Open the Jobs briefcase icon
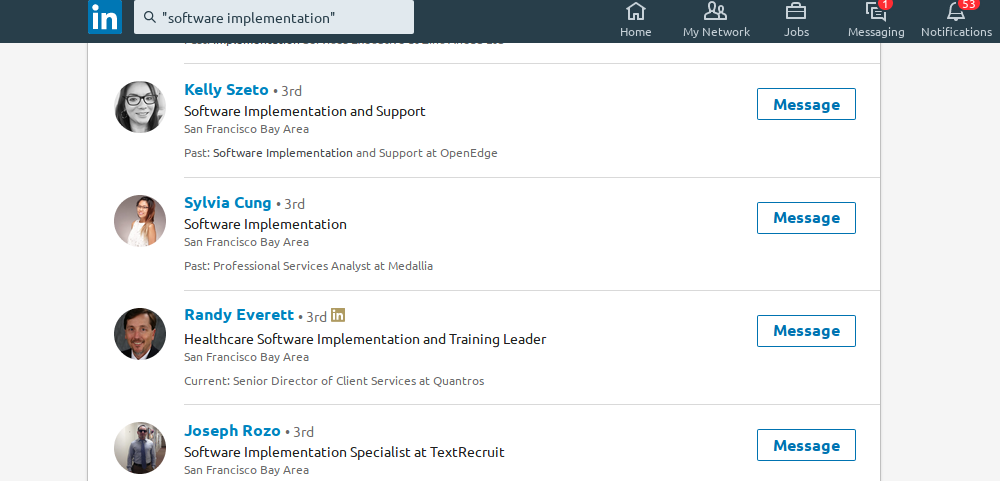The image size is (1000, 481). pyautogui.click(x=796, y=11)
